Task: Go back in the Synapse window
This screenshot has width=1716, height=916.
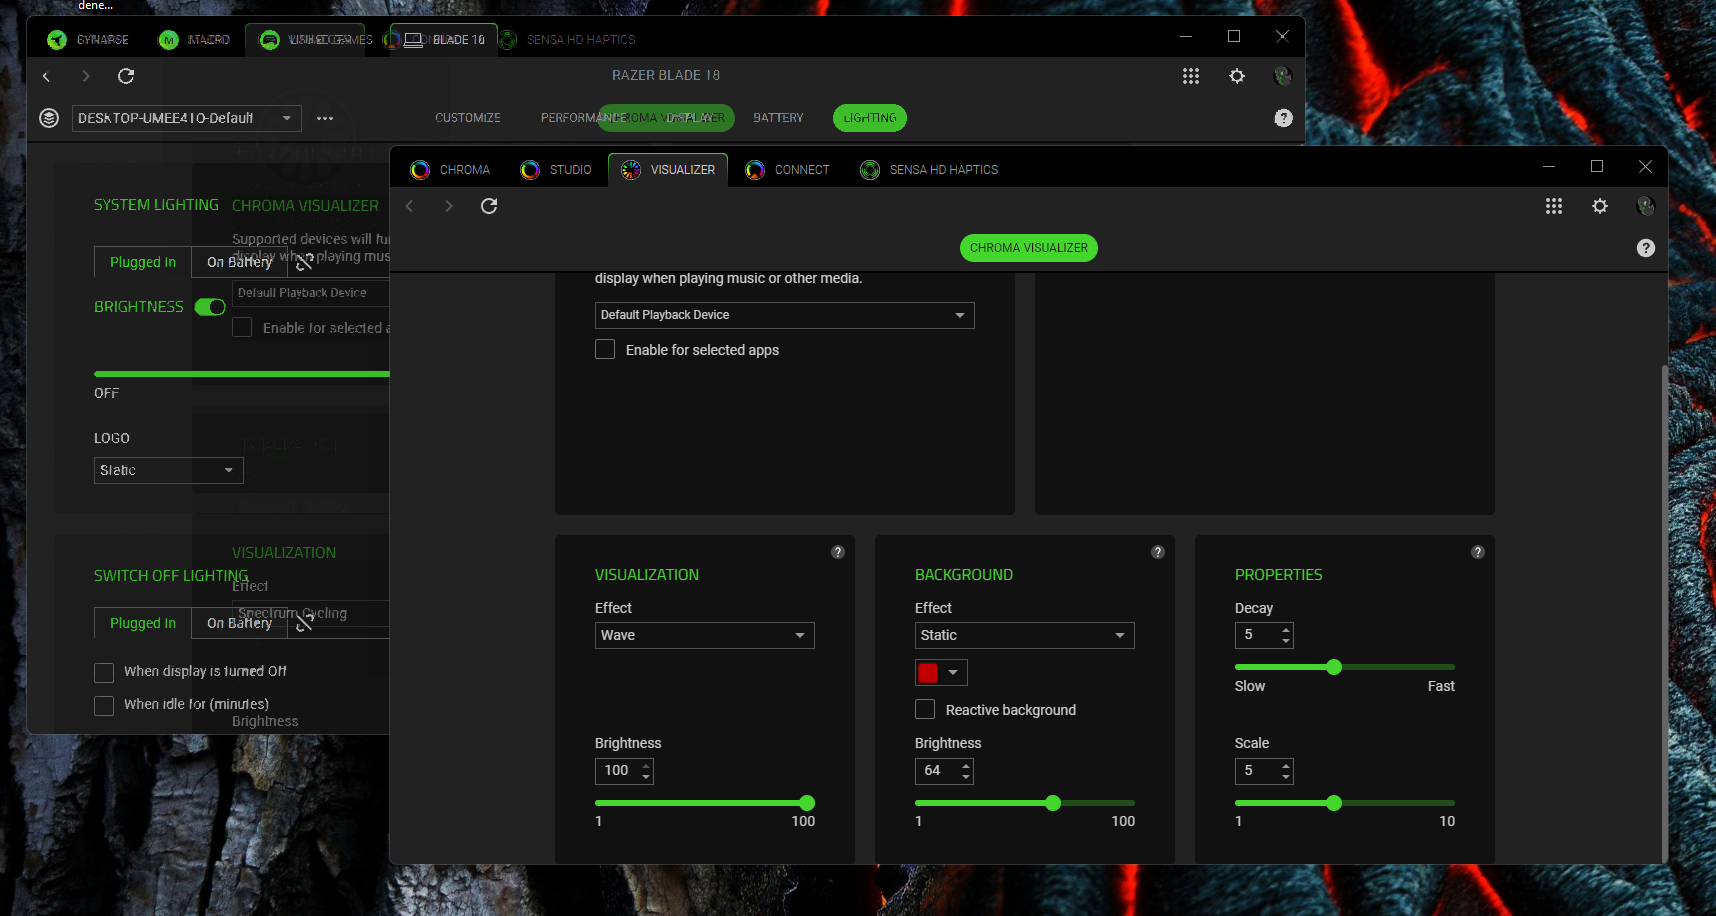Action: 46,76
